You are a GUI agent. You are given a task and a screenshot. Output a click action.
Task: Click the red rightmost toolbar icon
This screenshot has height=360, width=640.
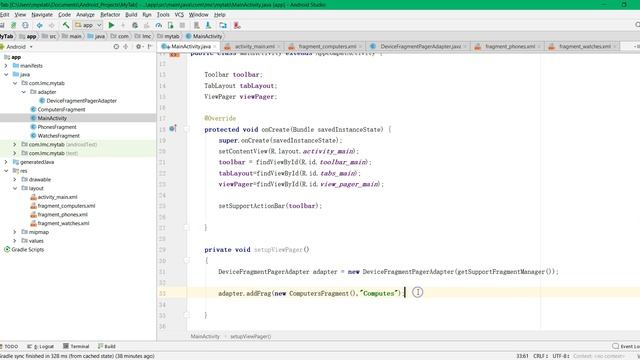(237, 25)
